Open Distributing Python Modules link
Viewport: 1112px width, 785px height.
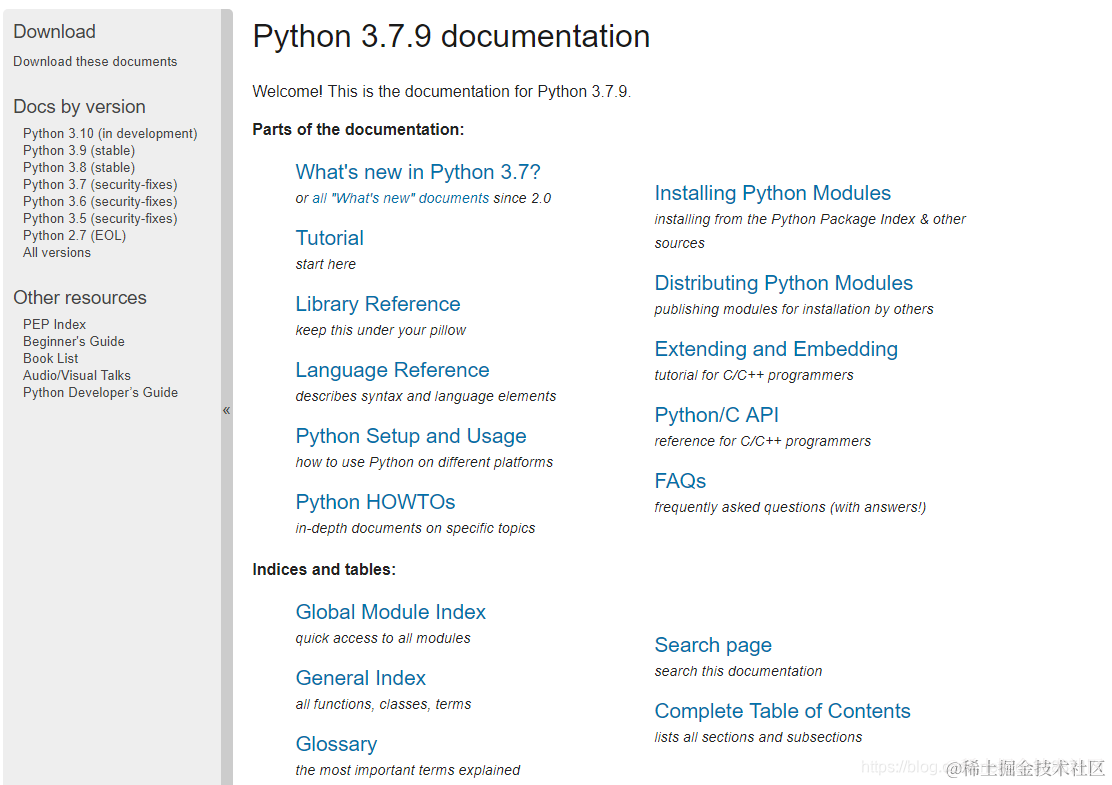(x=784, y=283)
